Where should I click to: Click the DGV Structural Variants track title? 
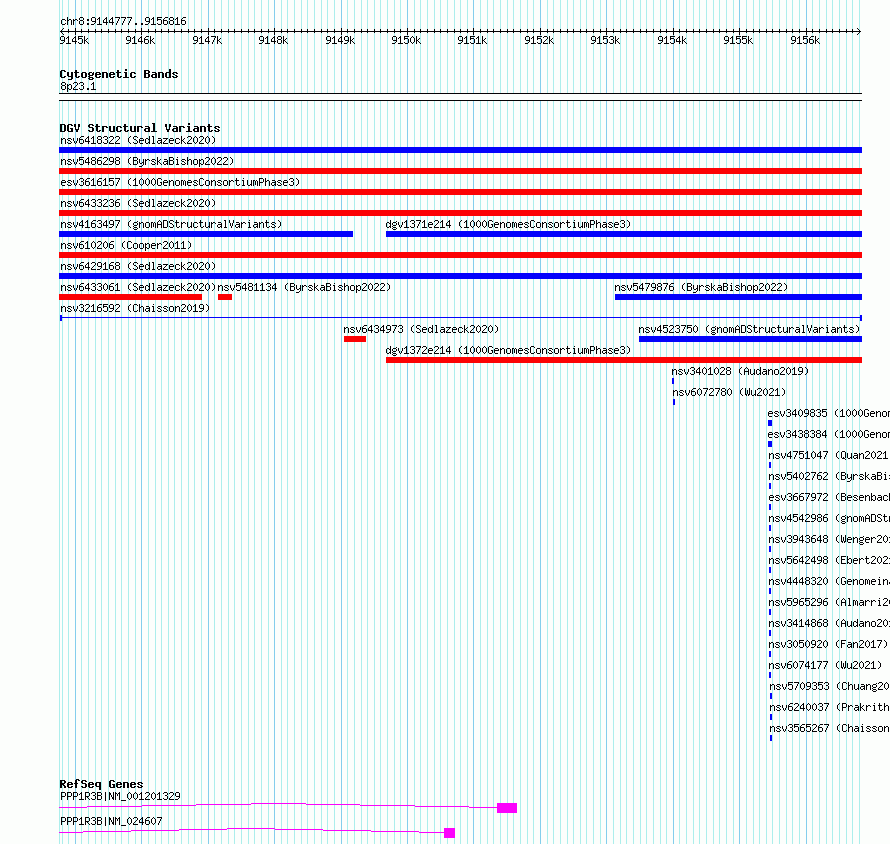coord(140,128)
